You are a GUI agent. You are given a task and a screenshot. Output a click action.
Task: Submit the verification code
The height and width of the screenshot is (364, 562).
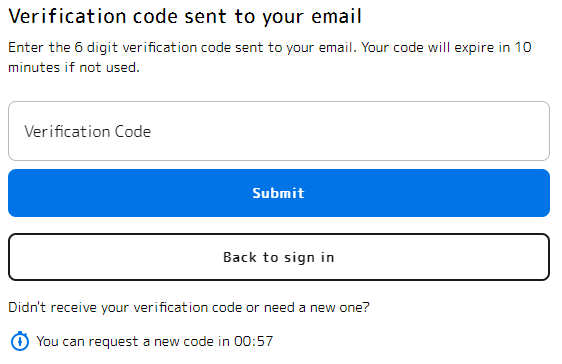click(279, 193)
